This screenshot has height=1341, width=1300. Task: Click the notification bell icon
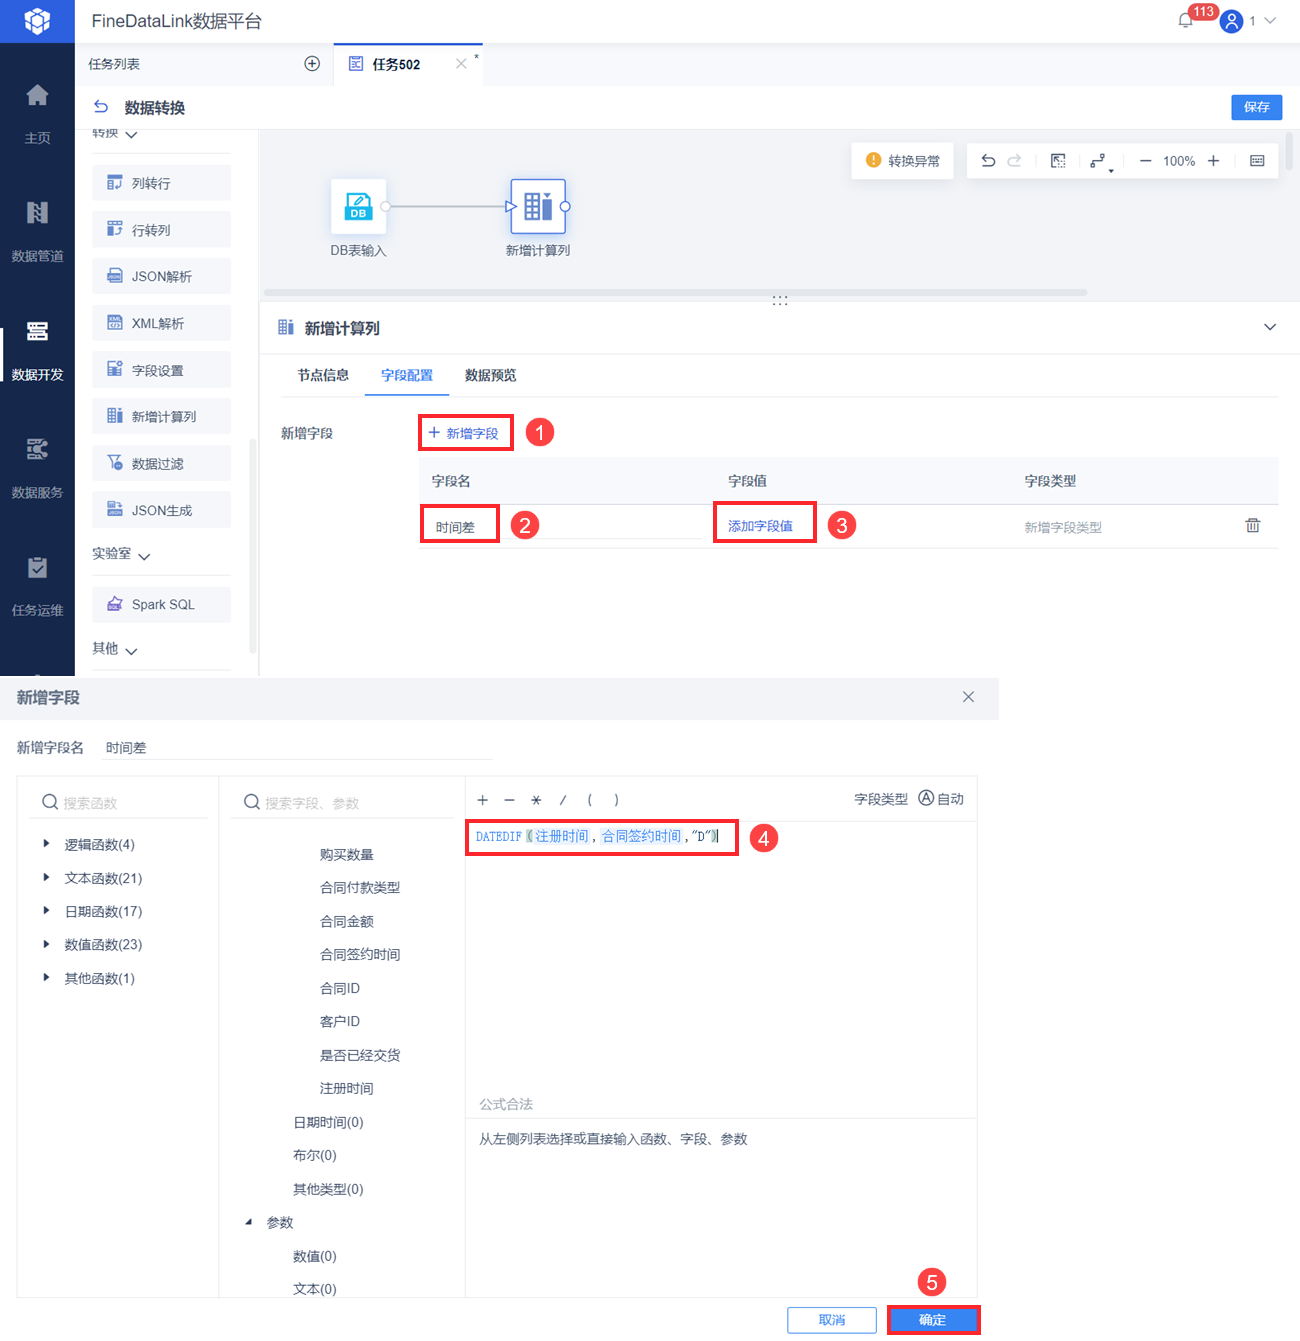click(x=1185, y=20)
